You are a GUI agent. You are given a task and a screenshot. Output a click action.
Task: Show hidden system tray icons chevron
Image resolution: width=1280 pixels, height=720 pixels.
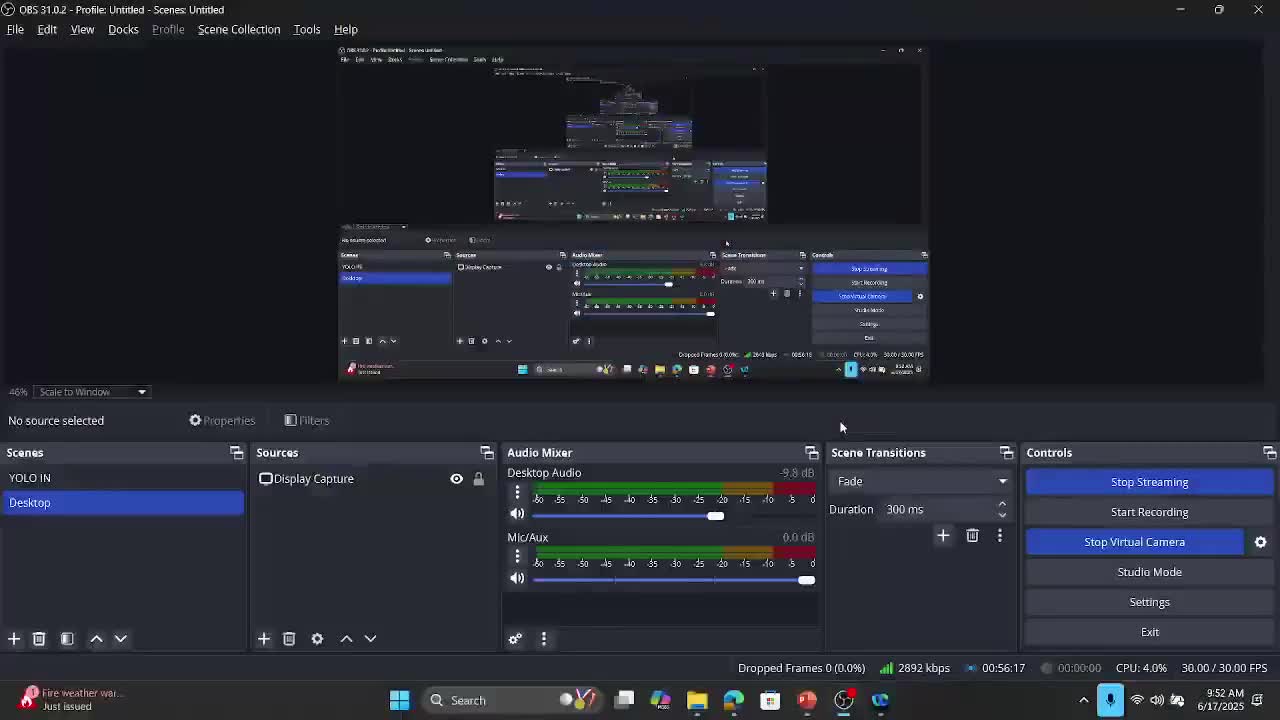click(1084, 700)
